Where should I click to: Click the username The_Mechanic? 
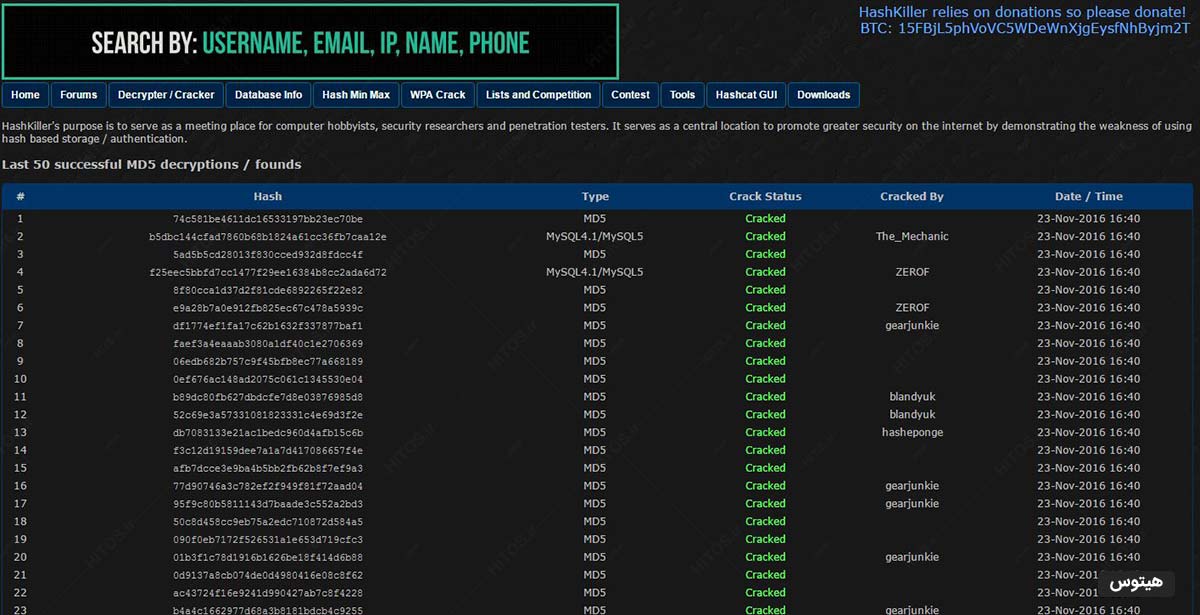point(912,237)
